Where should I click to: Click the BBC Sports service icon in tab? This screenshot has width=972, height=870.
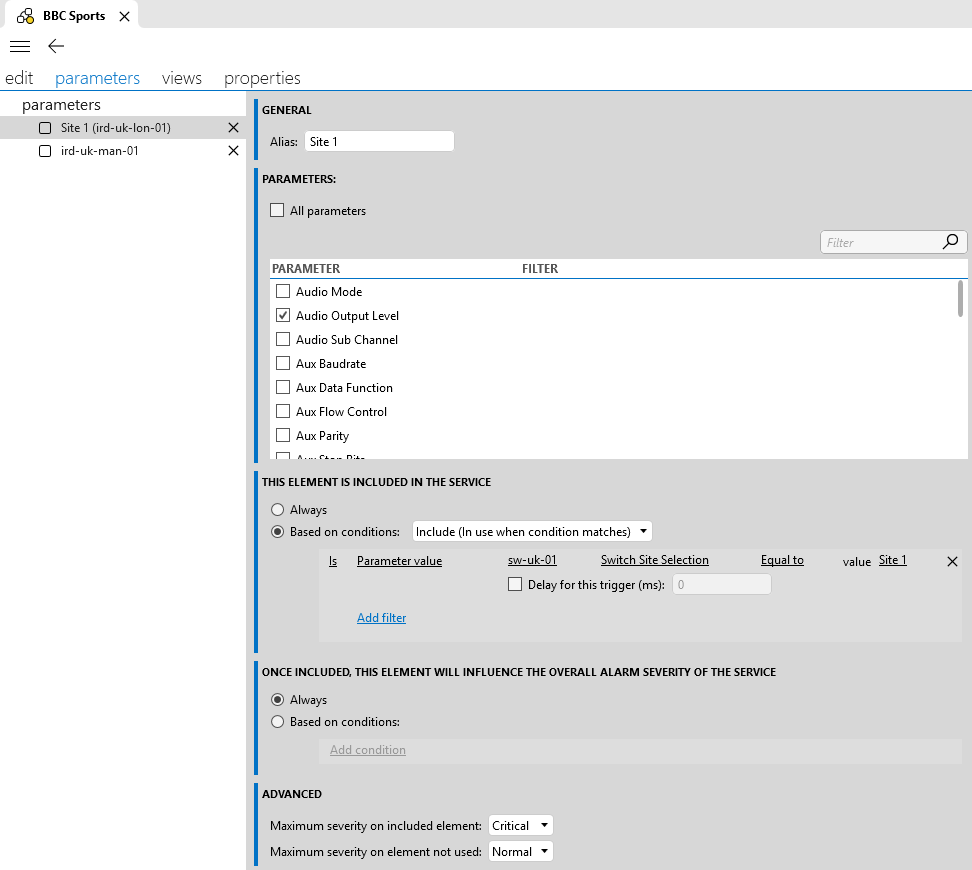(x=25, y=16)
